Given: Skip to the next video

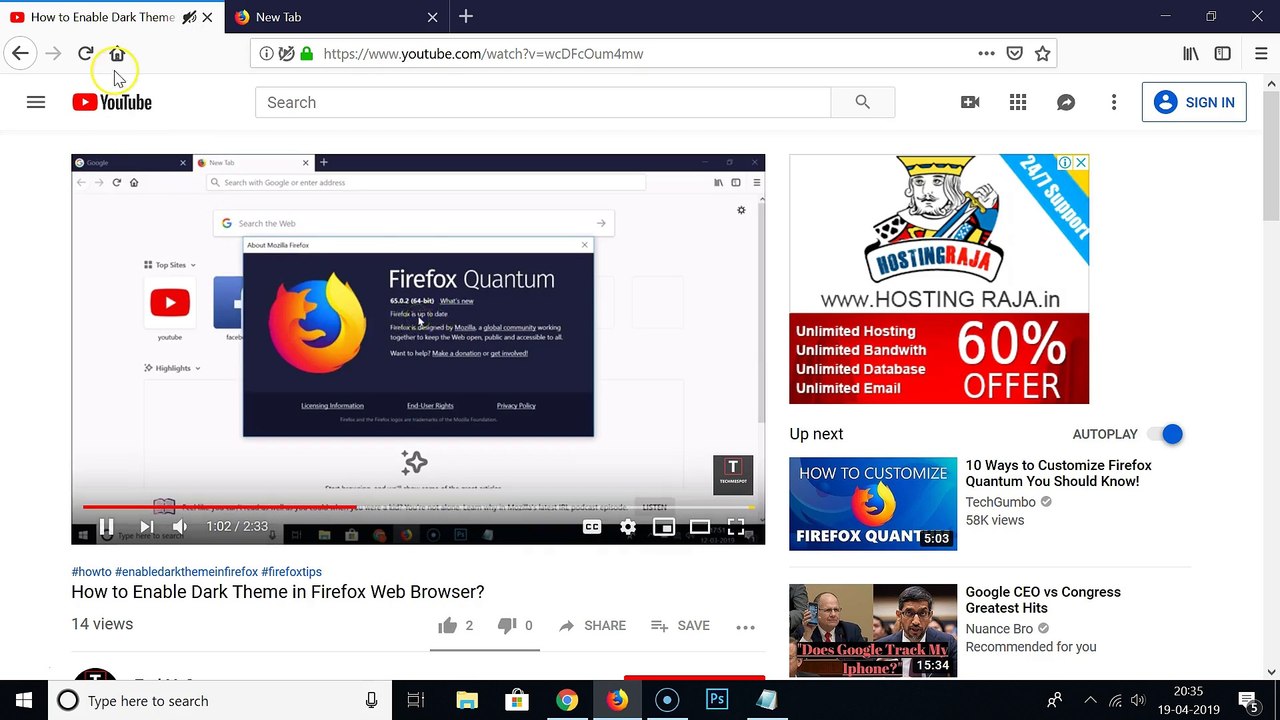Looking at the screenshot, I should [146, 527].
